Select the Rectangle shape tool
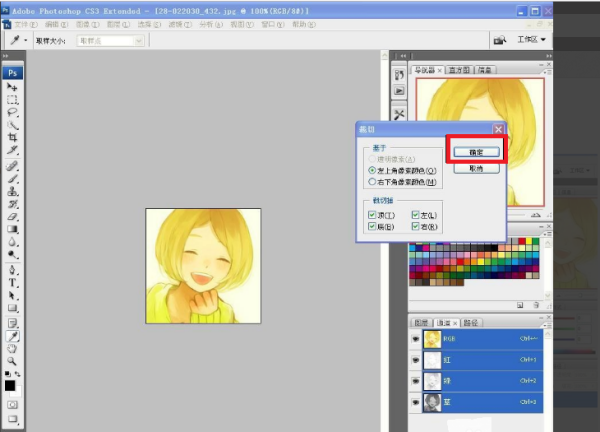 (x=12, y=308)
